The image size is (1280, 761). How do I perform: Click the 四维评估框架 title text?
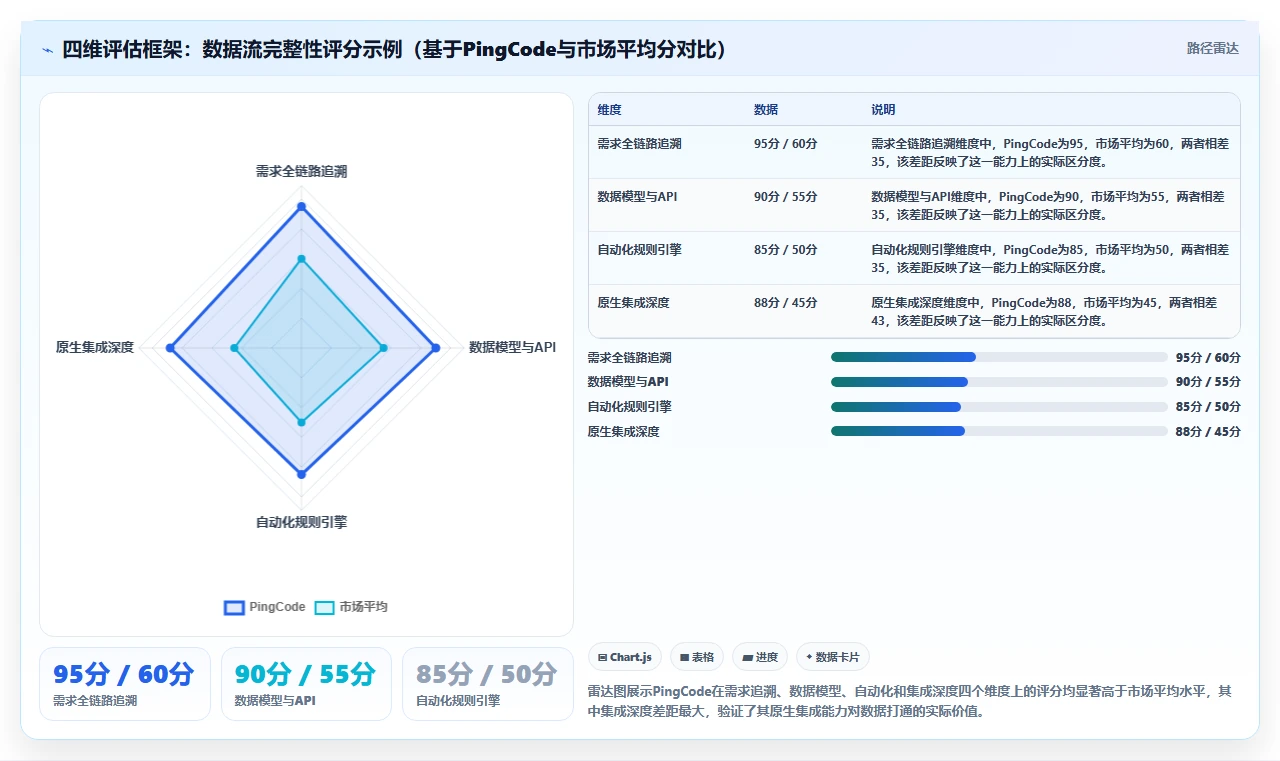pos(394,49)
